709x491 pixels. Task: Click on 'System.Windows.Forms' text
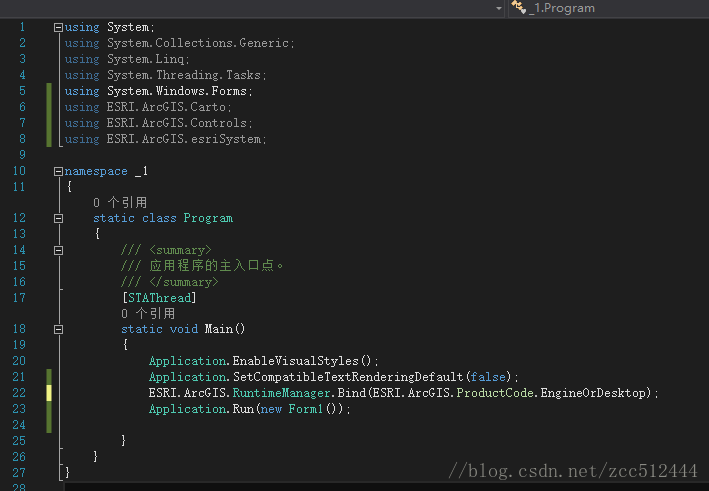(x=177, y=91)
